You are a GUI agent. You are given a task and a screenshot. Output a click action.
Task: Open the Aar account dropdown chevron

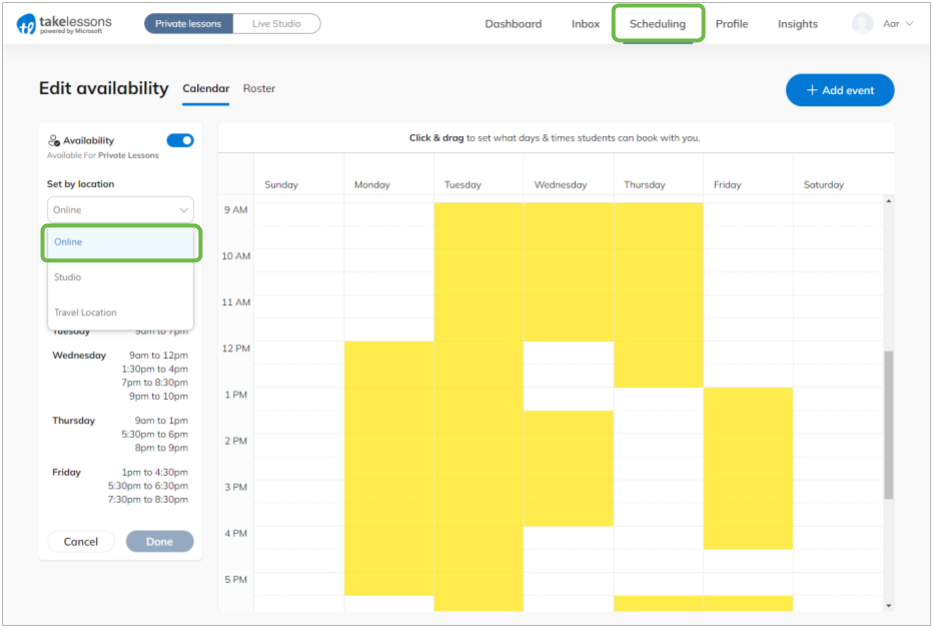coord(909,24)
